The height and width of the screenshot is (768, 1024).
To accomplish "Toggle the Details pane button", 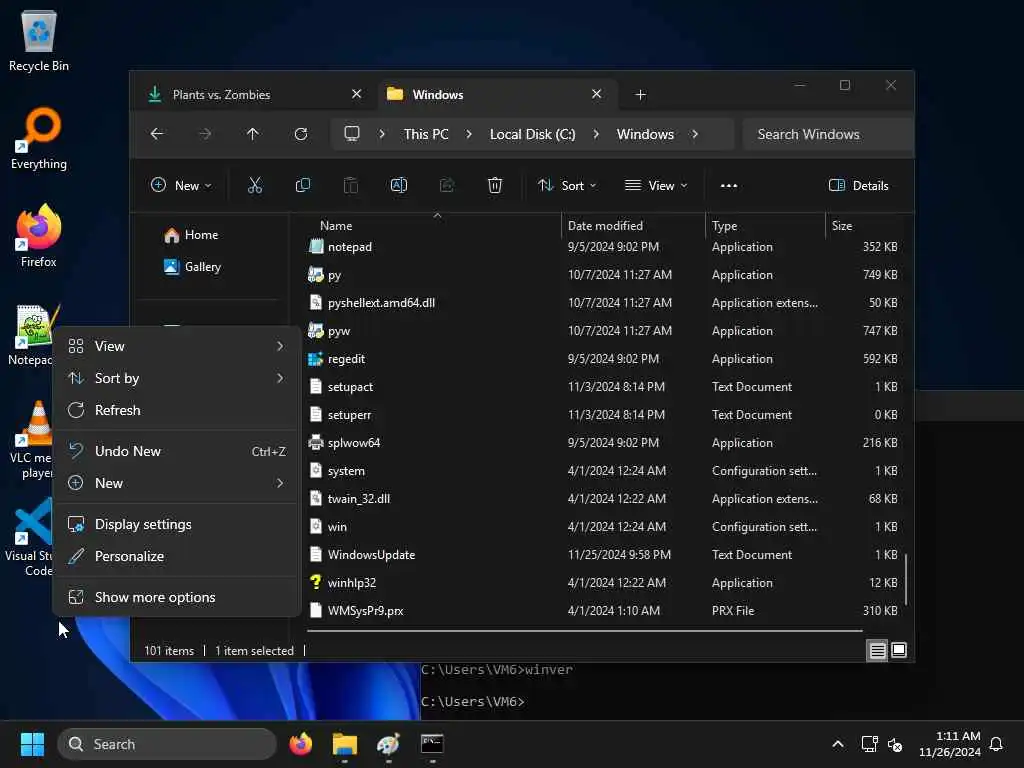I will (858, 185).
